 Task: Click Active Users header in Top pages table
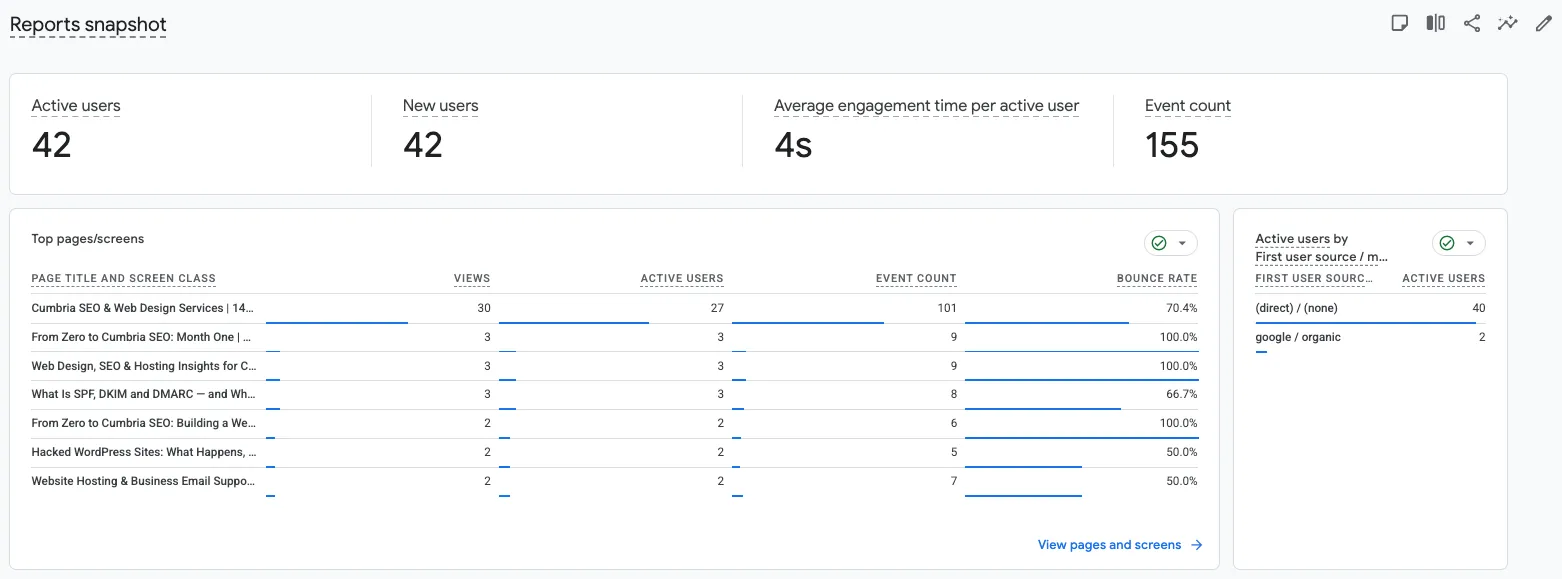tap(682, 279)
